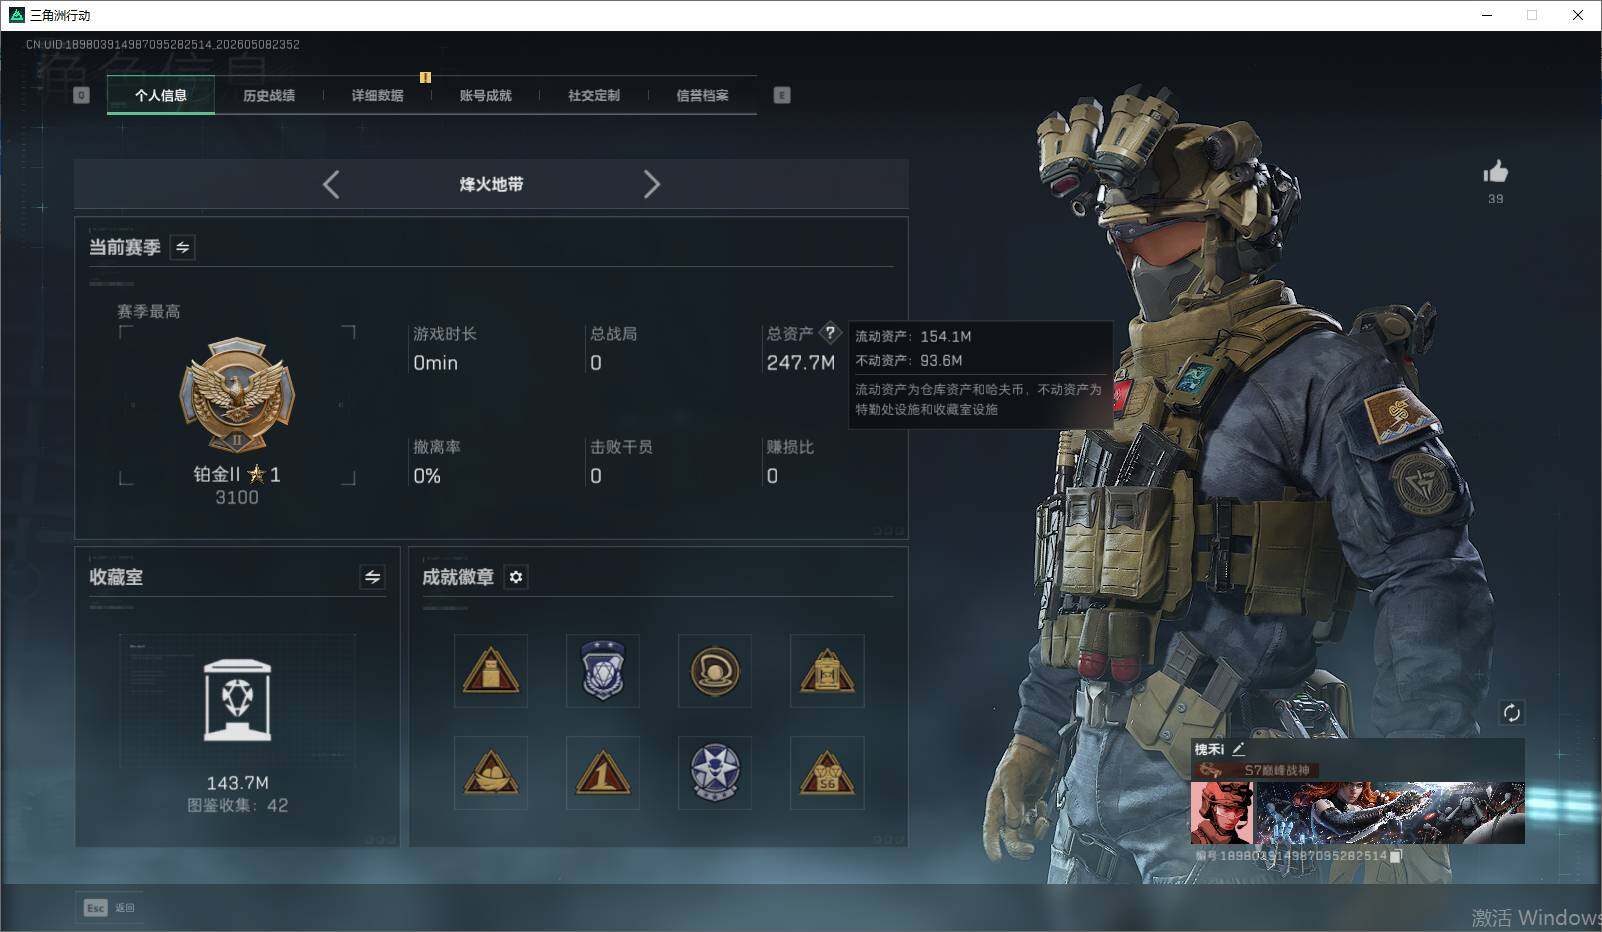1602x932 pixels.
Task: Click the like count 39
Action: pos(1495,199)
